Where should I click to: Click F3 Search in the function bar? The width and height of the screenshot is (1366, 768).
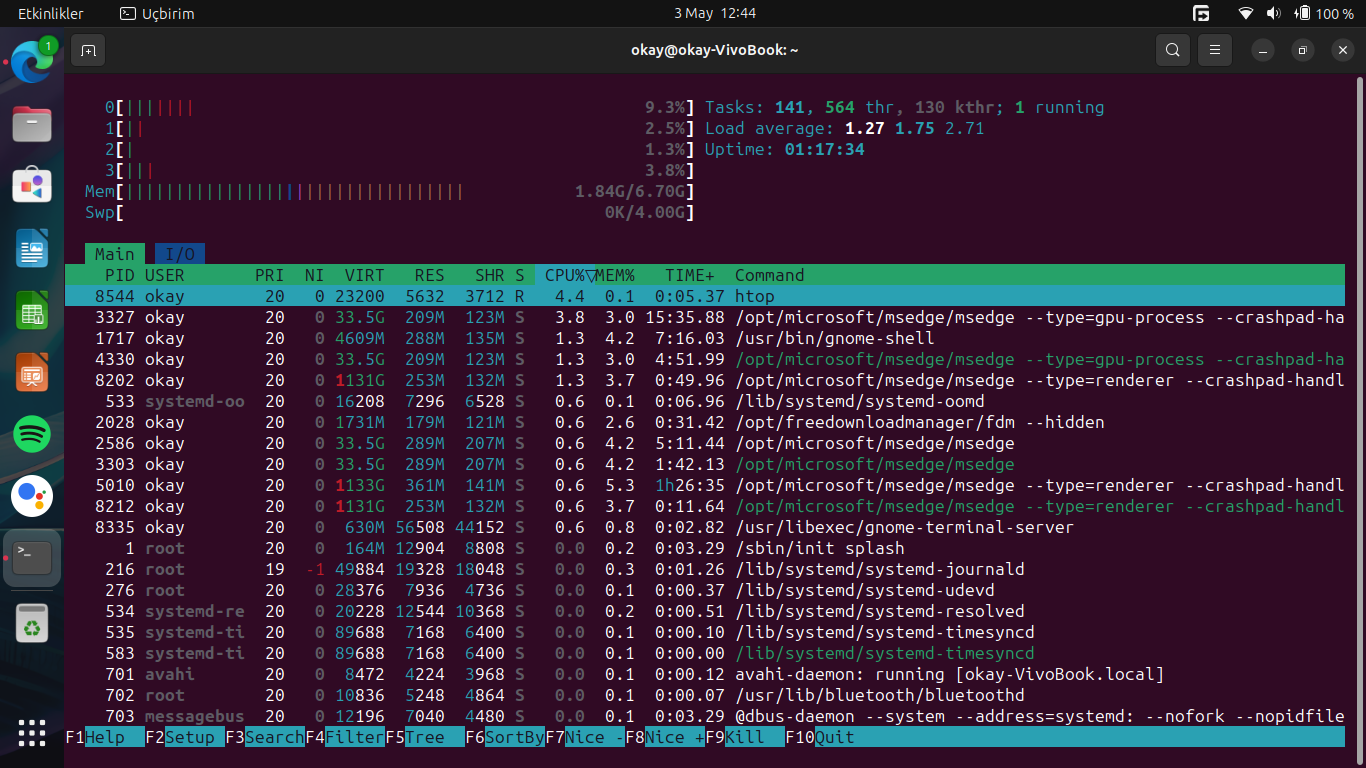265,737
